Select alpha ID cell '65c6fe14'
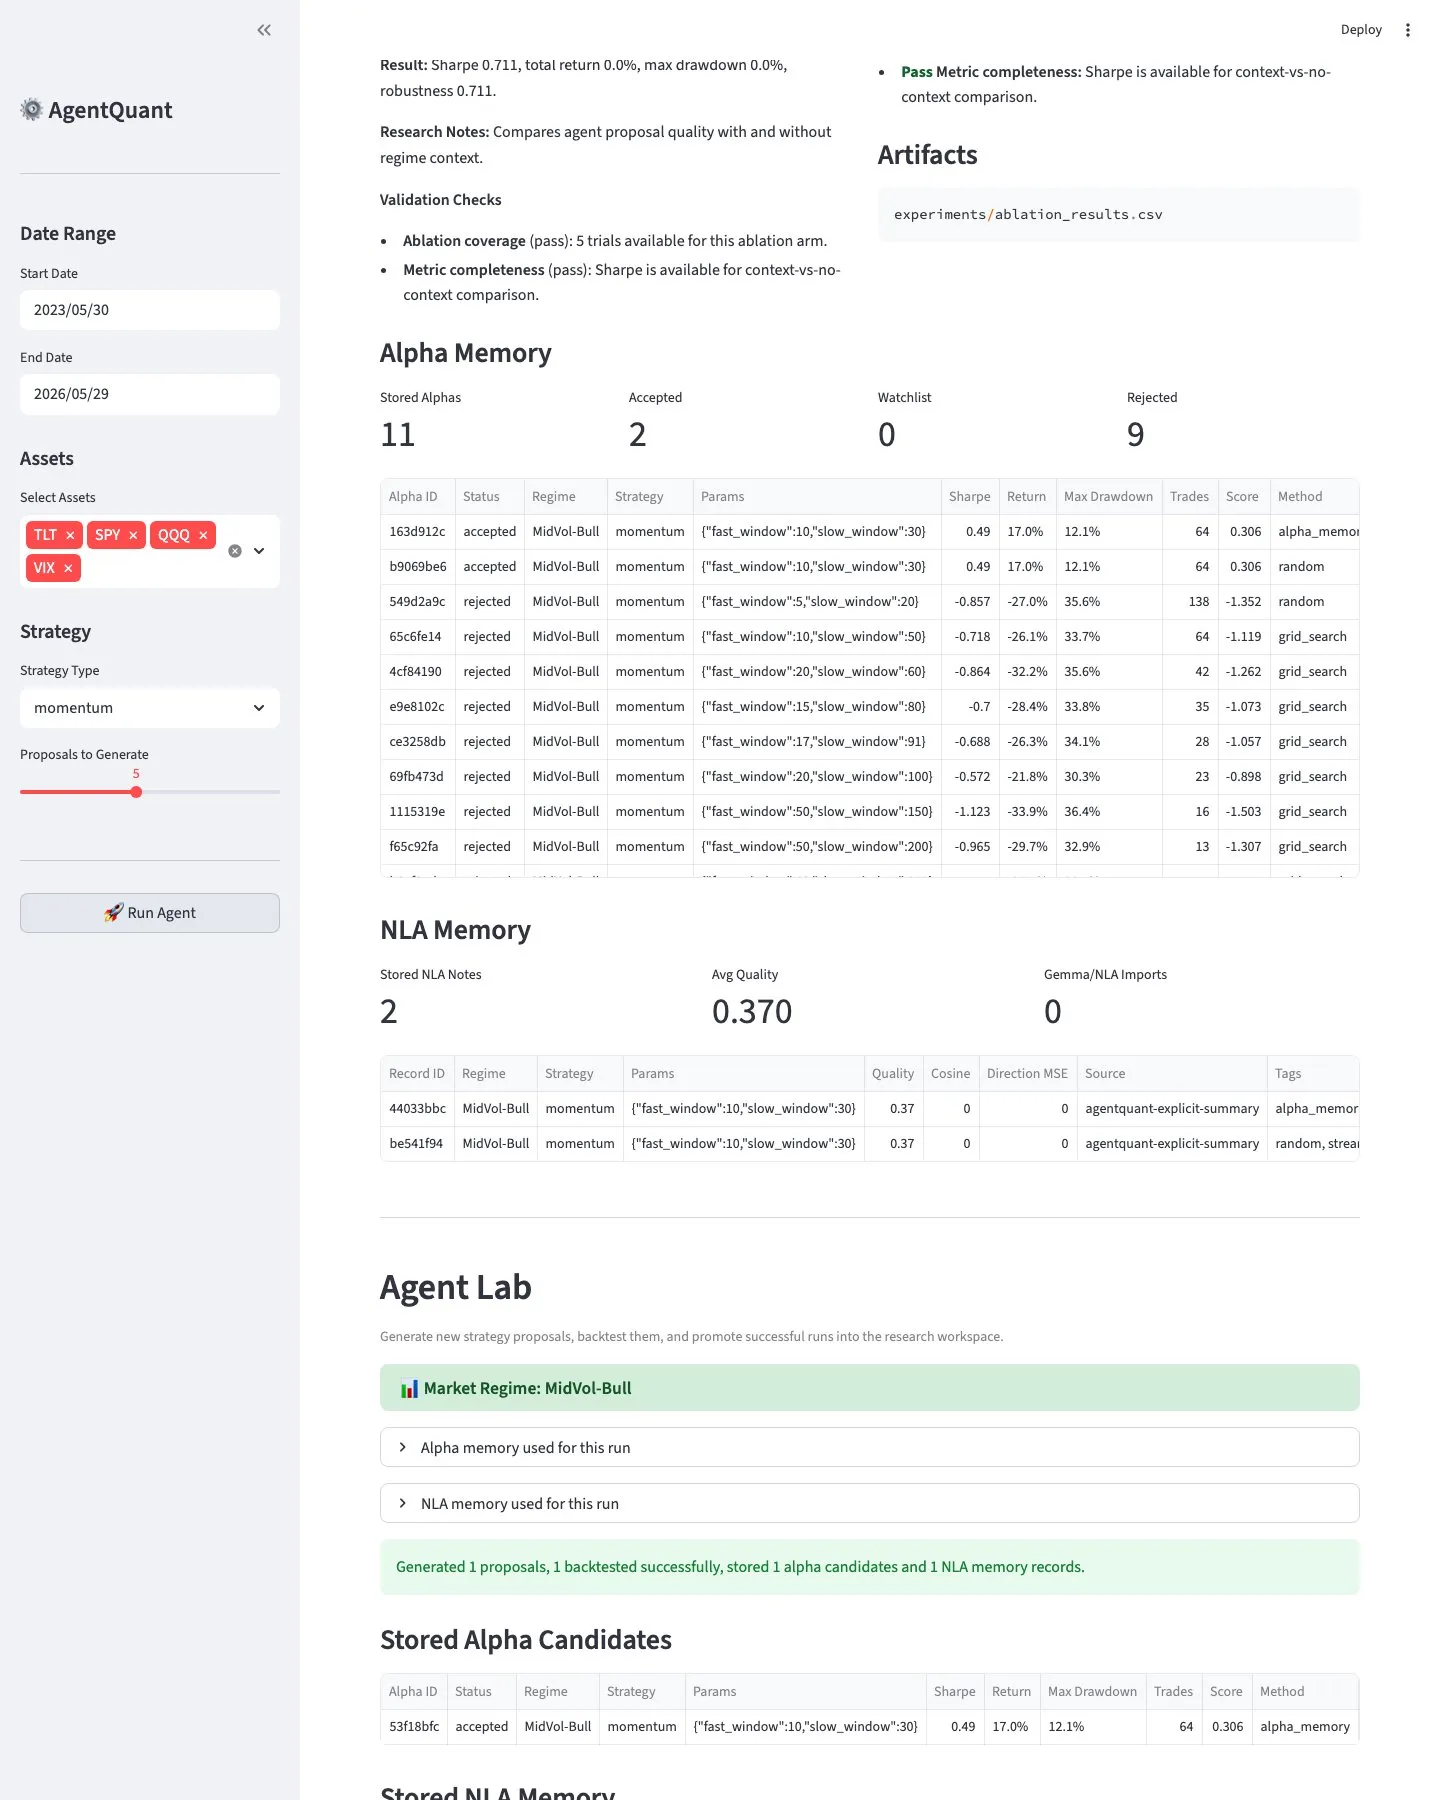The image size is (1440, 1800). 417,637
